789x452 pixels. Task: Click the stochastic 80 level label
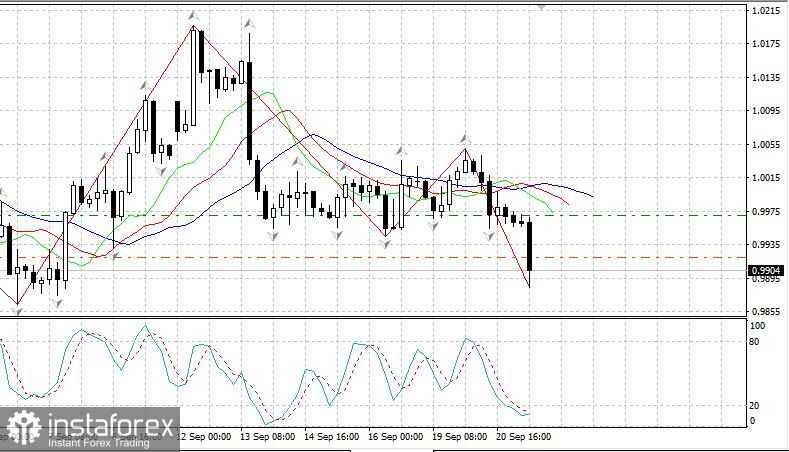pos(757,342)
